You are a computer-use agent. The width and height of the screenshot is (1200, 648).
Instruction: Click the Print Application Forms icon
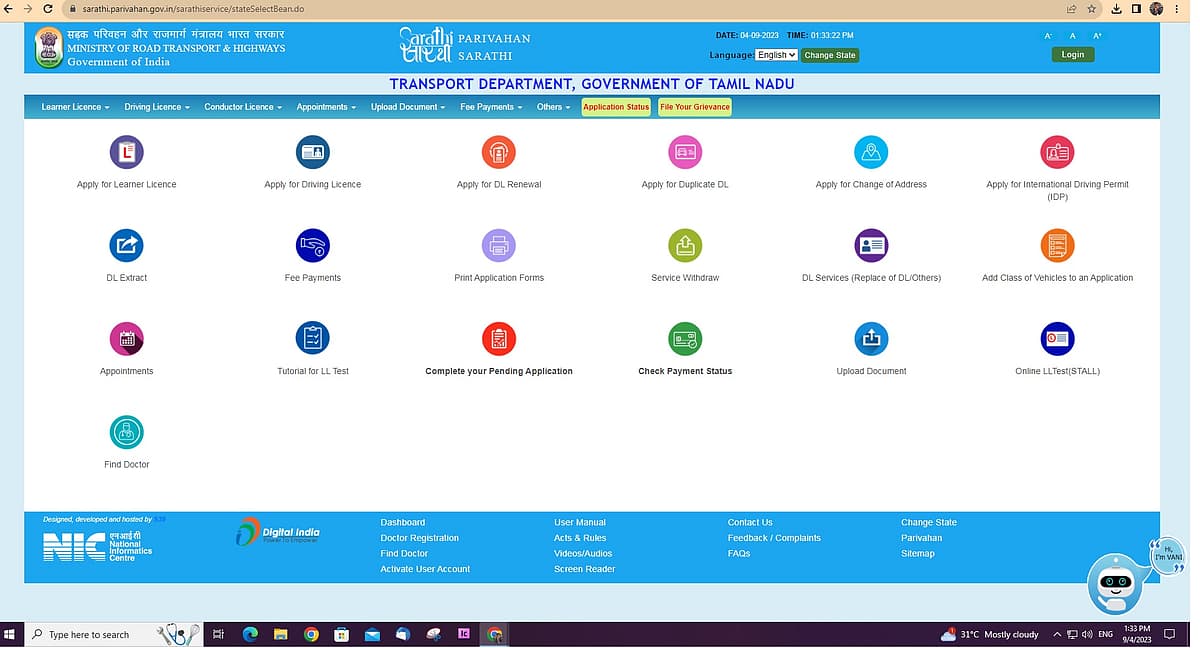tap(498, 246)
